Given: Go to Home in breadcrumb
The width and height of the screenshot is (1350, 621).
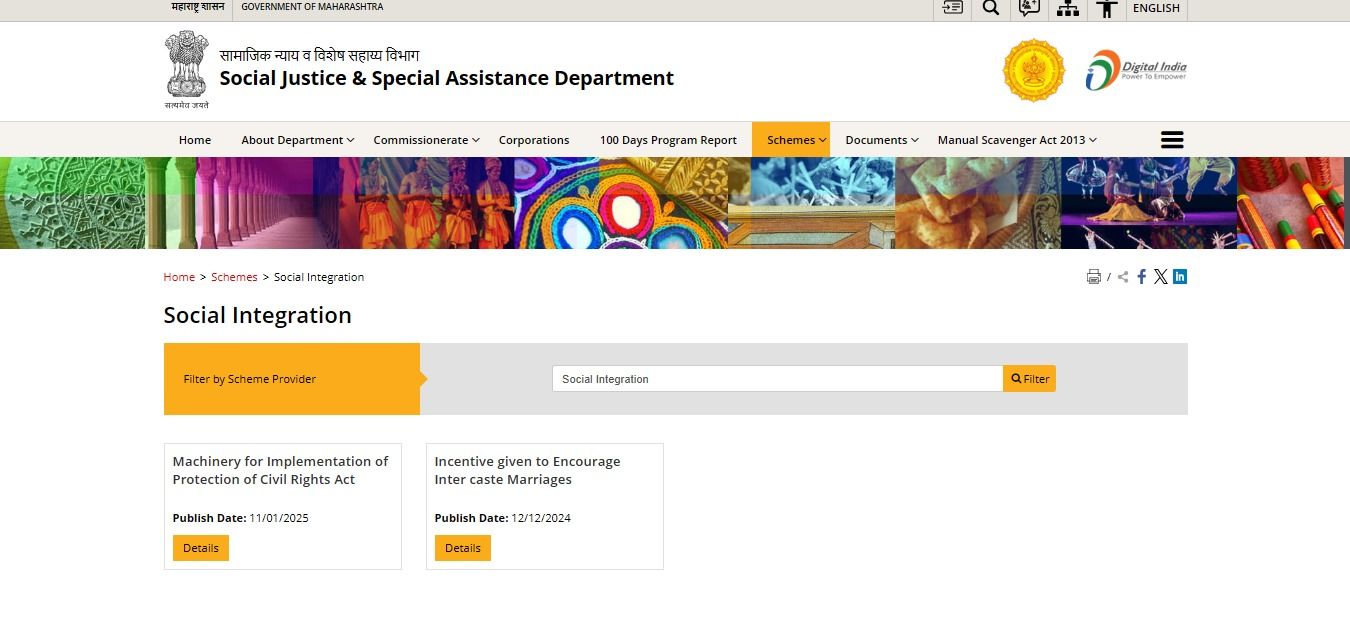Looking at the screenshot, I should (x=179, y=277).
